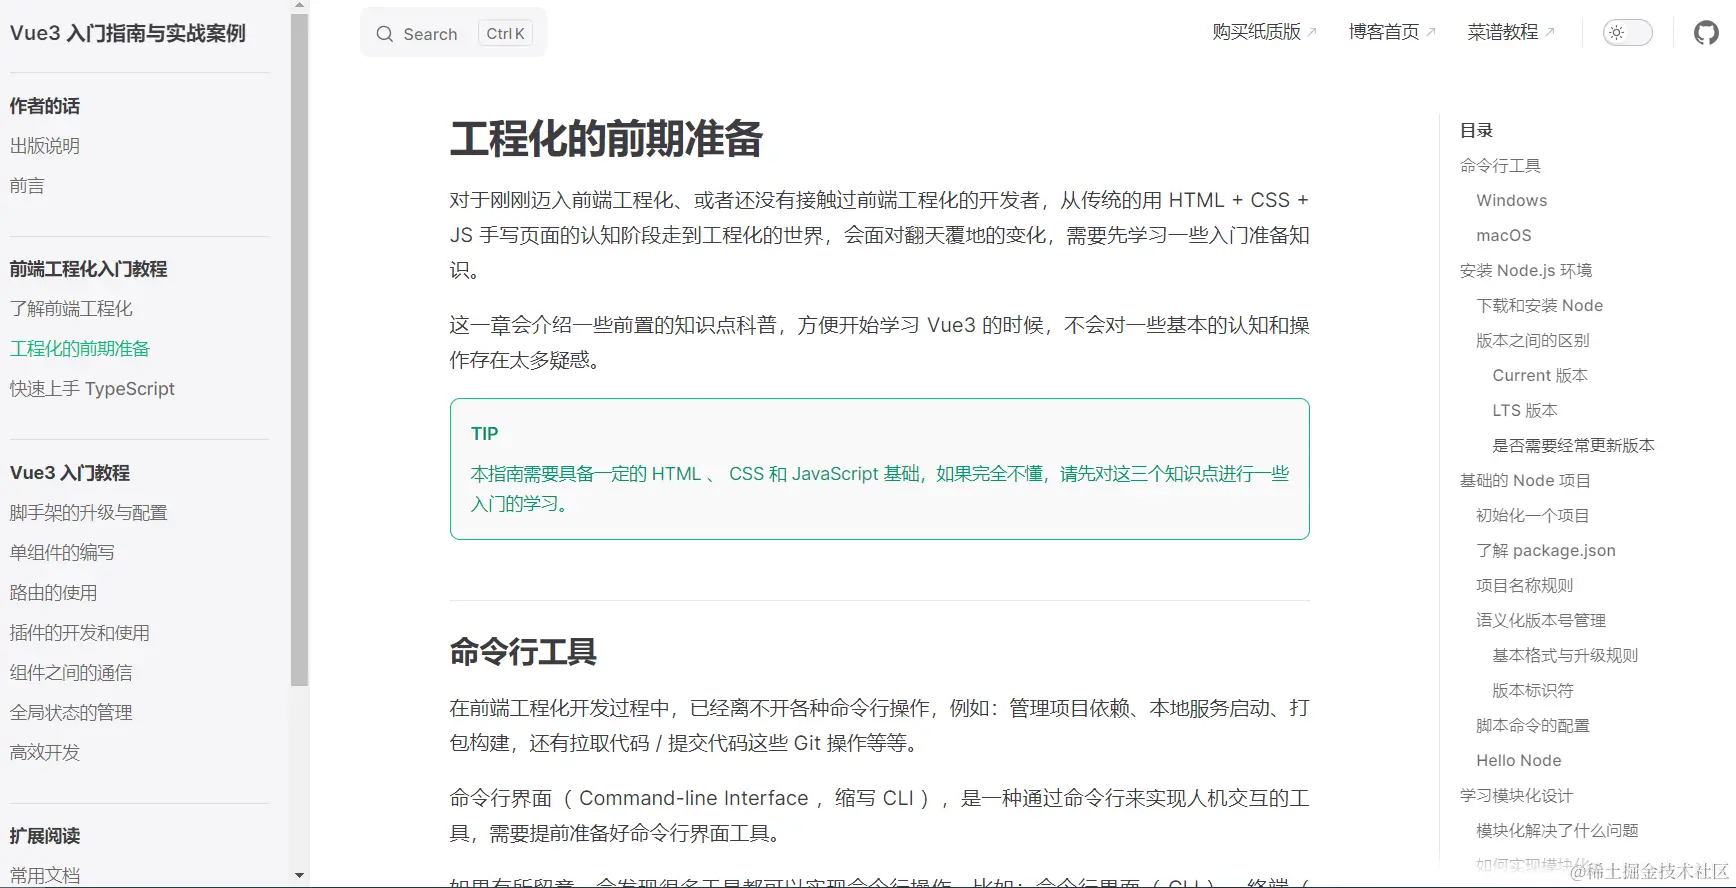Jump to 下载和安装 Node in the outline
The height and width of the screenshot is (888, 1736).
(1540, 306)
